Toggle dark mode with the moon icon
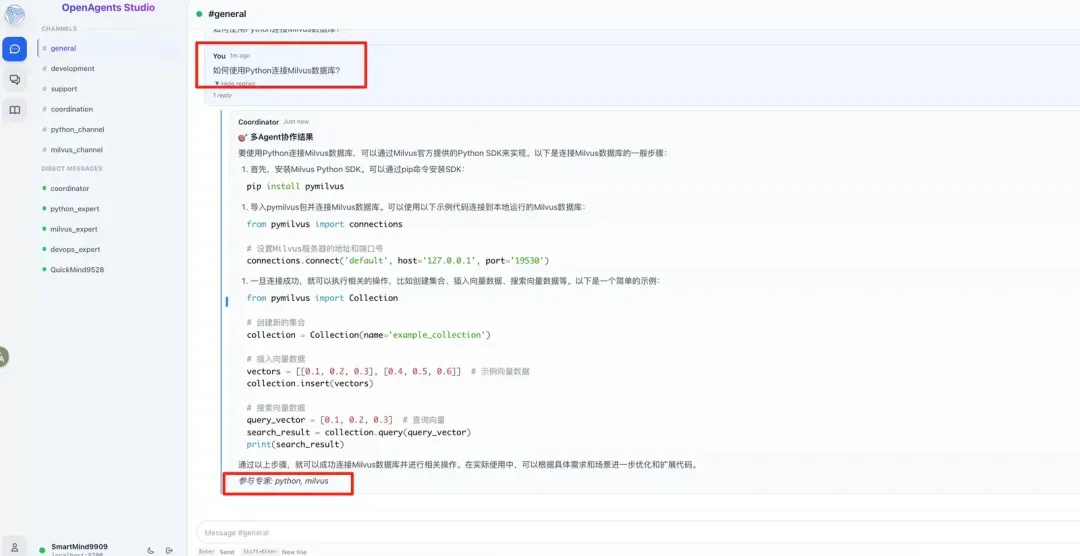 (x=151, y=550)
